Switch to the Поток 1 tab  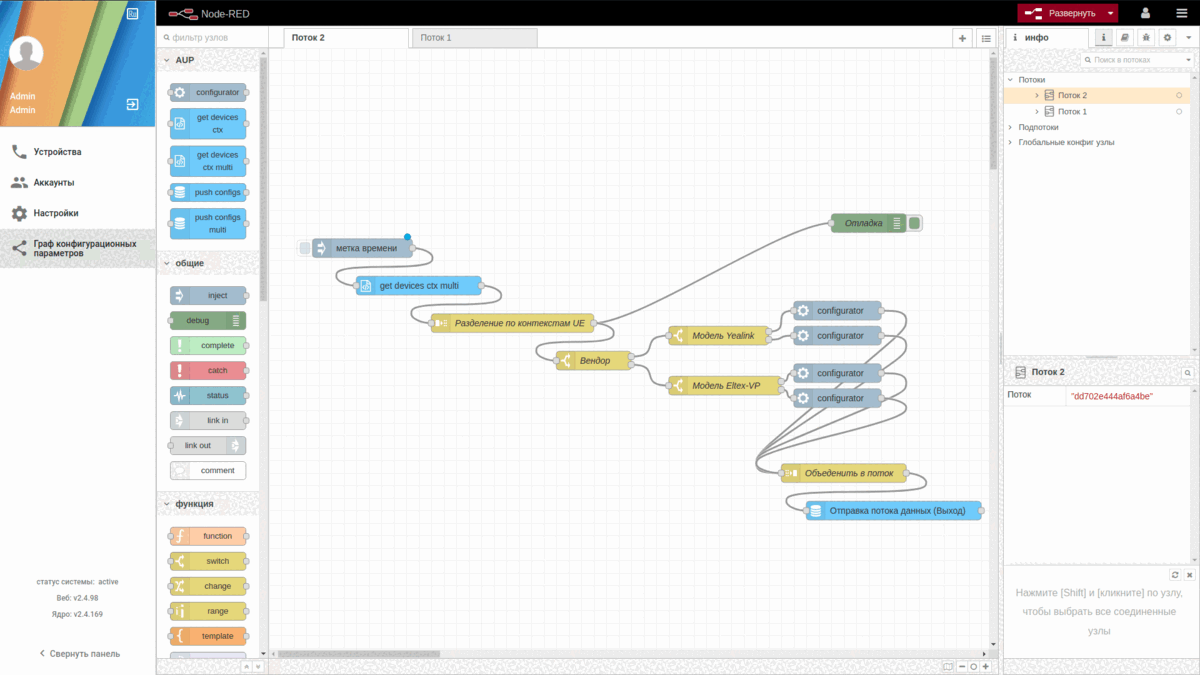click(474, 38)
